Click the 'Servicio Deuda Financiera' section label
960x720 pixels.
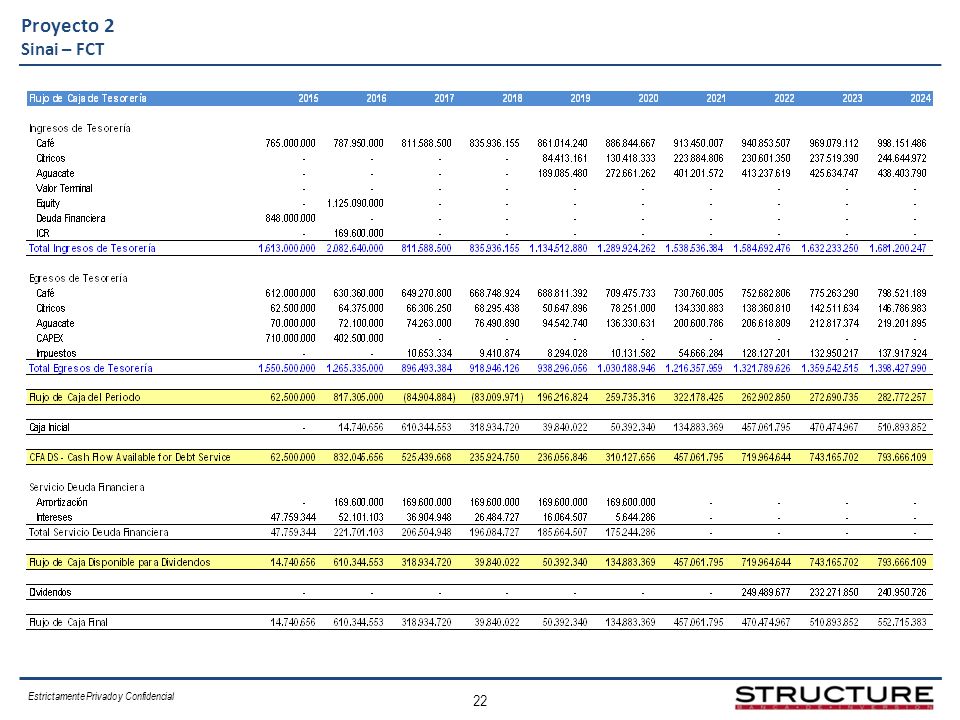pos(86,487)
